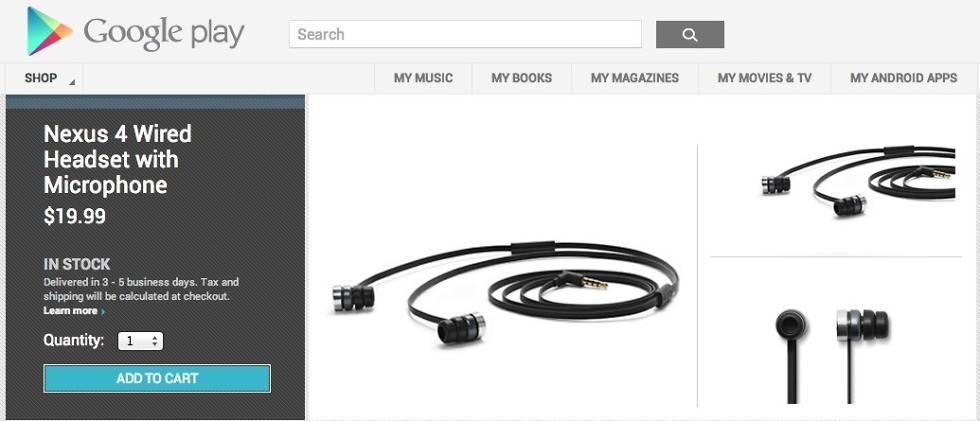Switch to MY MAGAZINES tab
Screen dimensions: 980x421
click(x=635, y=78)
